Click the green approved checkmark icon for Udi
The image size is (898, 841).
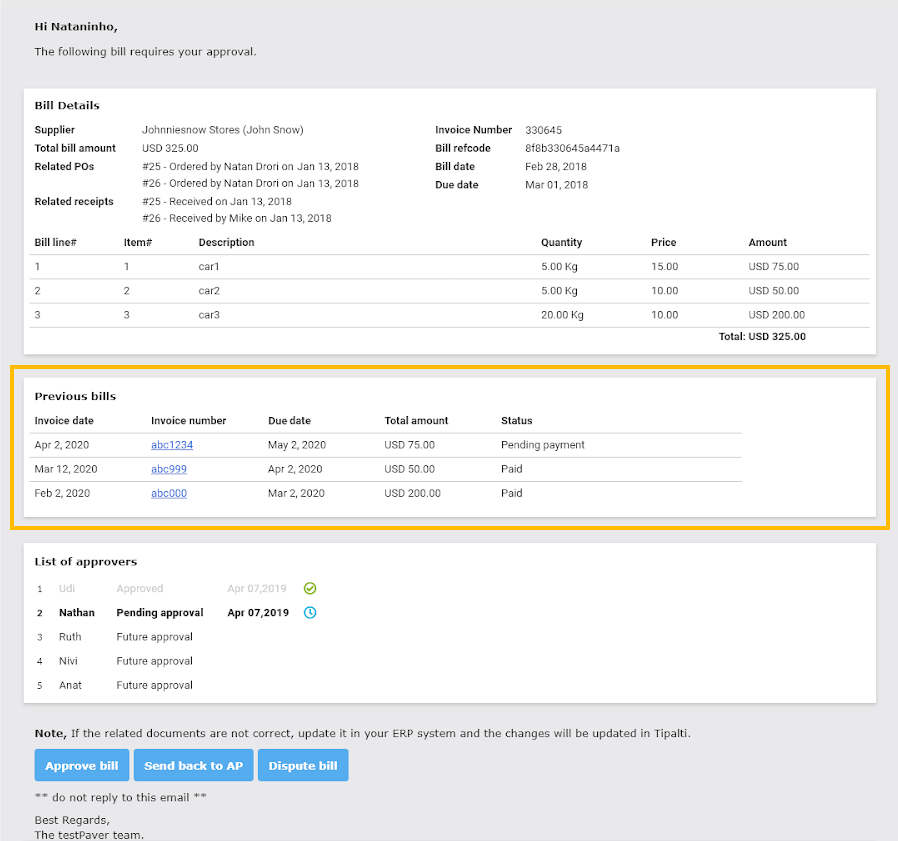(x=310, y=588)
